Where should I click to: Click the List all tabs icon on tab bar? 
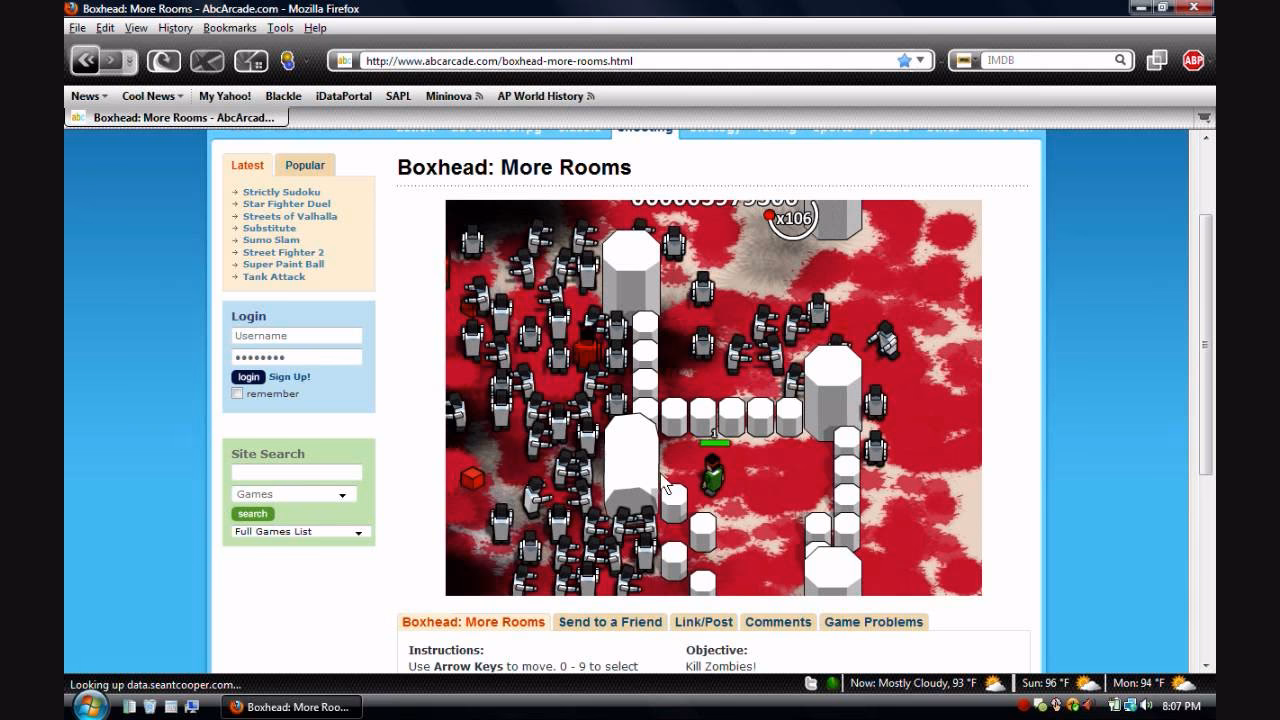pyautogui.click(x=1204, y=117)
